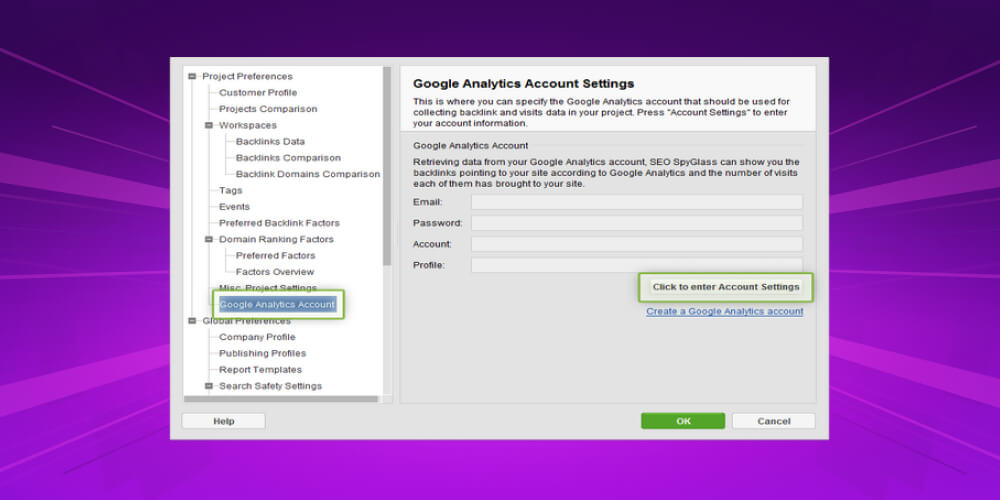Screen dimensions: 1000x500
Task: Collapse the Workspaces tree node
Action: coord(209,126)
